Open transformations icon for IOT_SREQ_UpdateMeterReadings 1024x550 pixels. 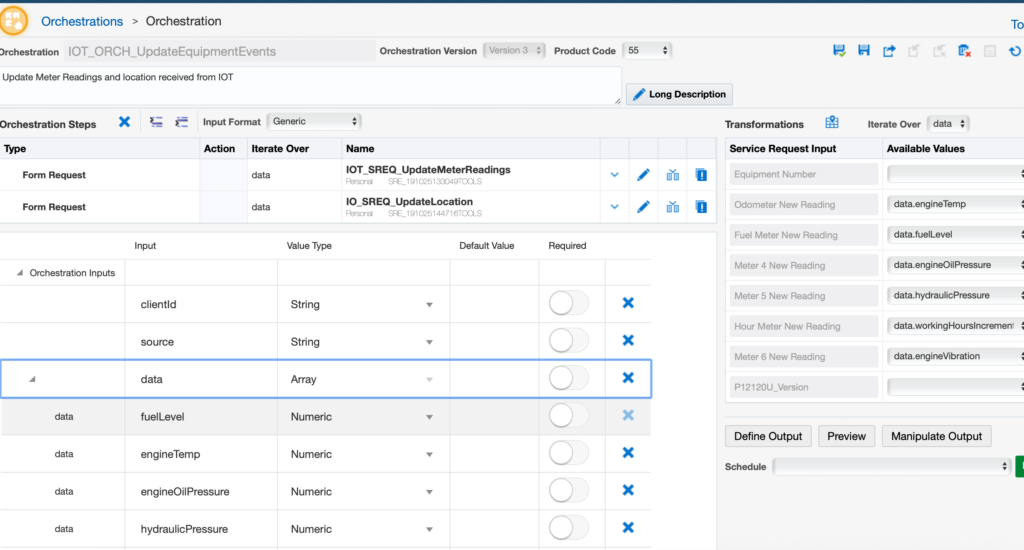tap(673, 175)
